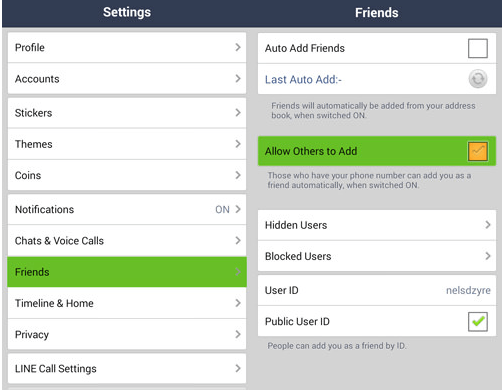503x390 pixels.
Task: Select the highlighted Allow Others to Add row
Action: click(x=377, y=151)
